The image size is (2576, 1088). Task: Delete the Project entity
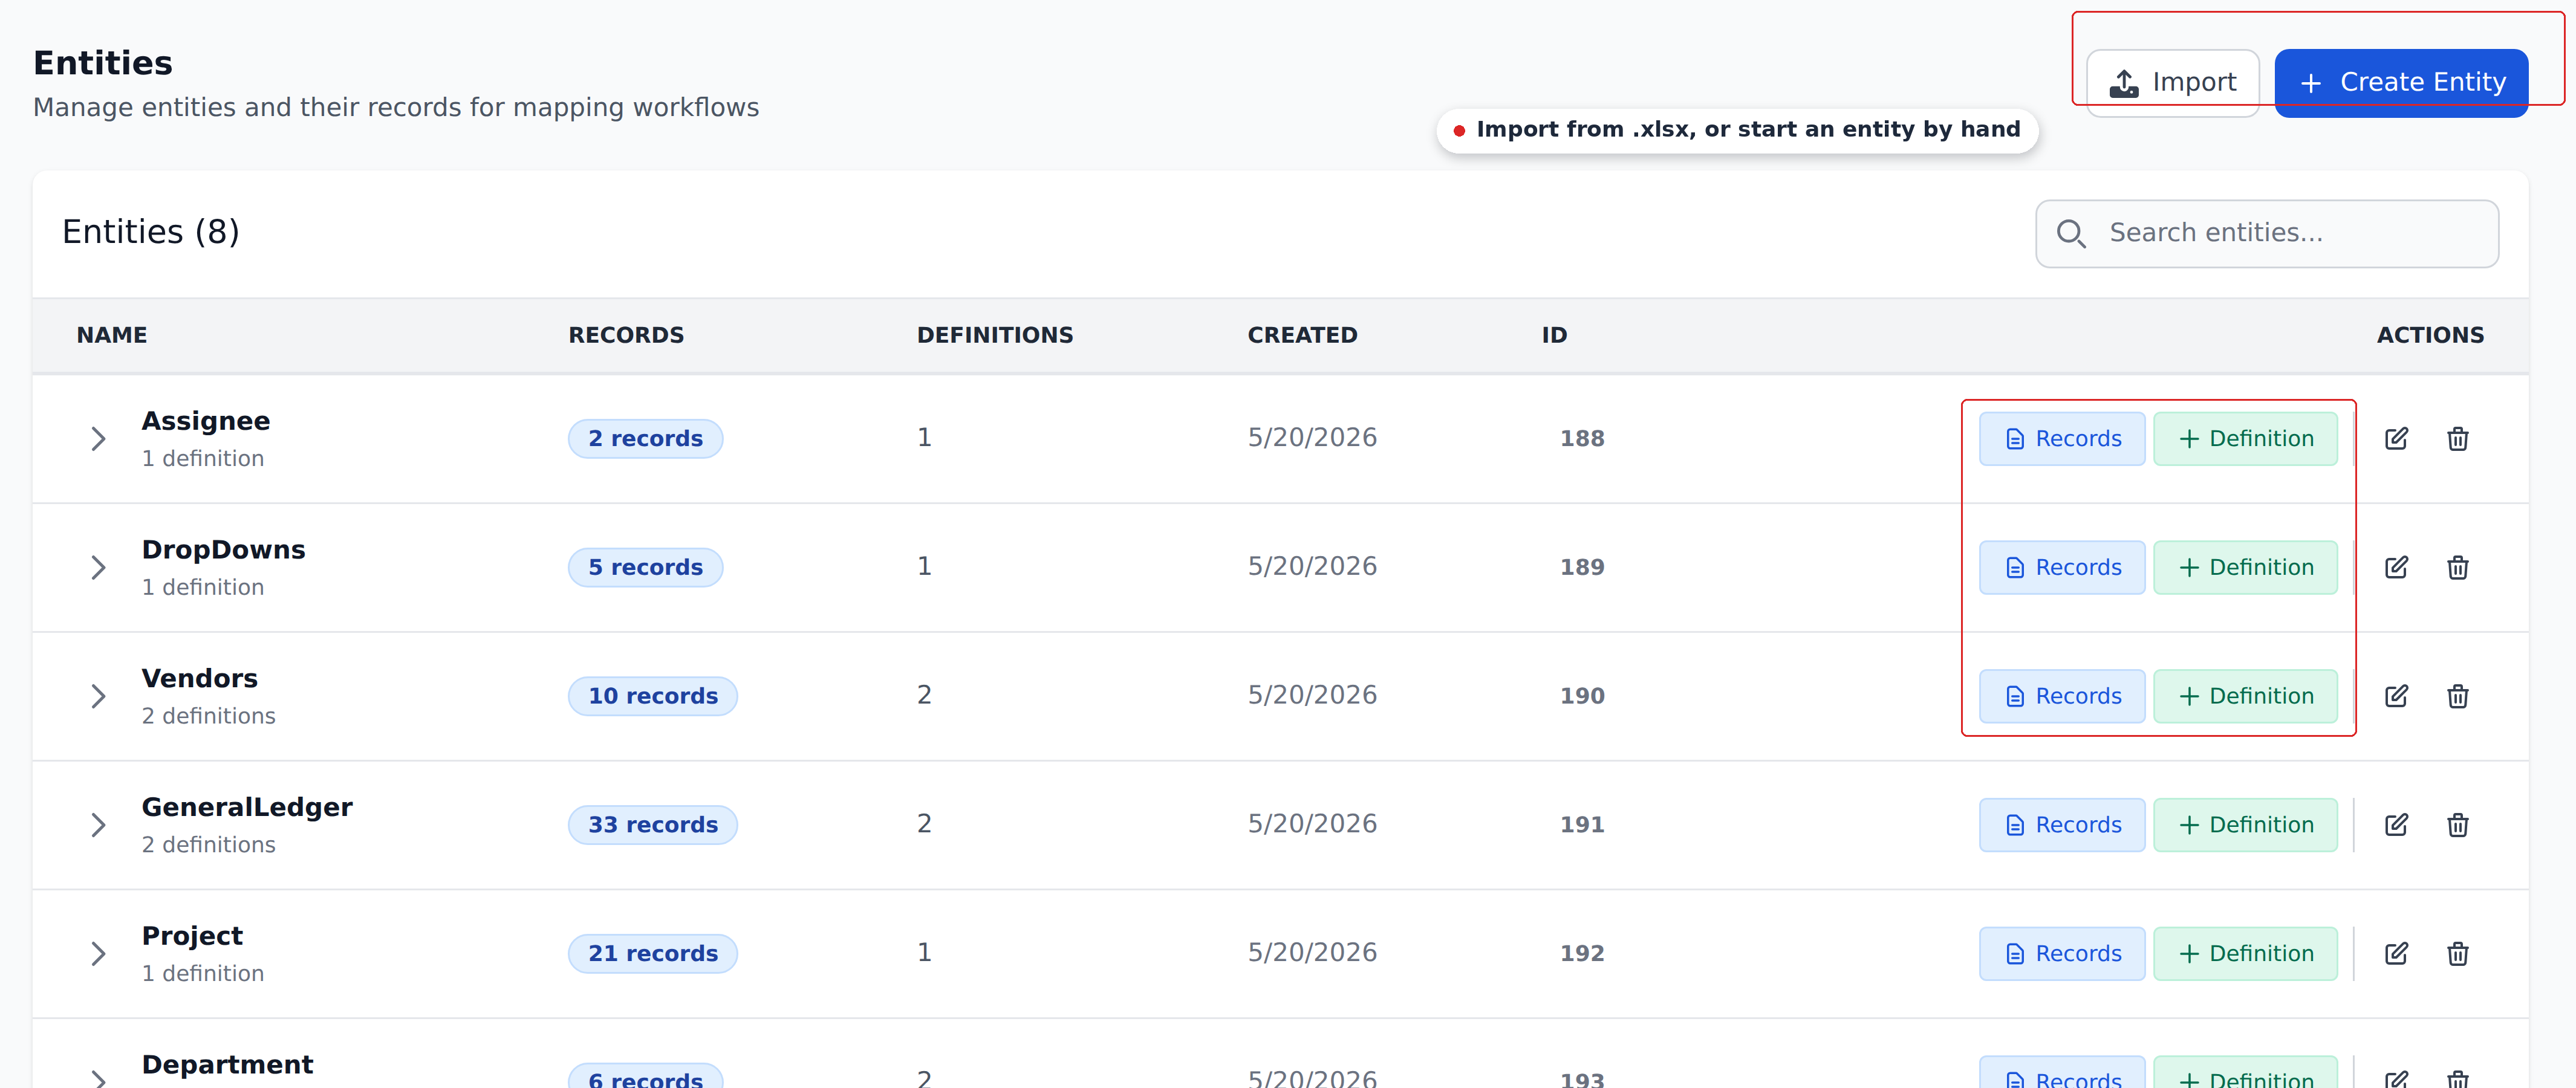[x=2457, y=953]
